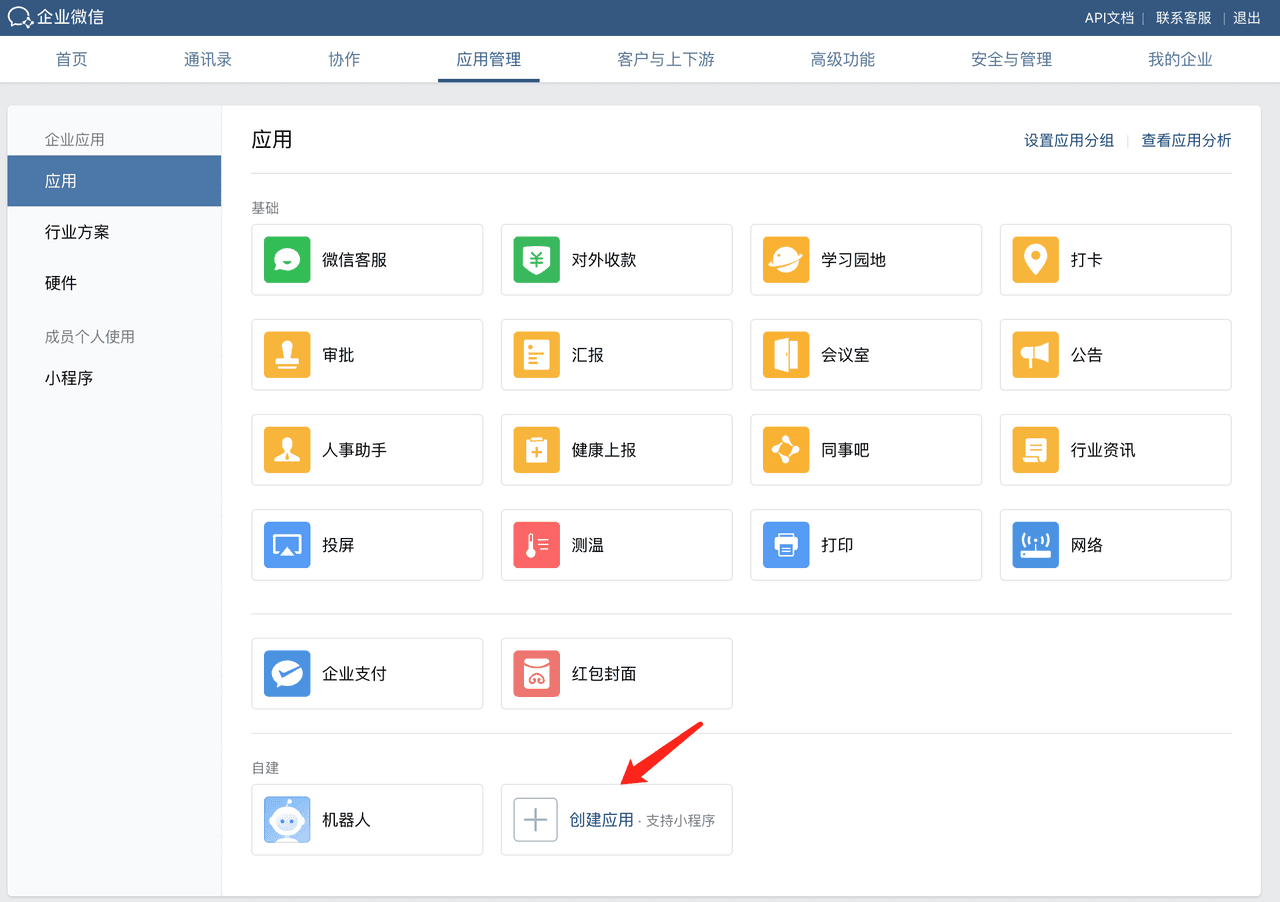1280x902 pixels.
Task: Switch to 安全与管理 tab
Action: pos(1012,60)
